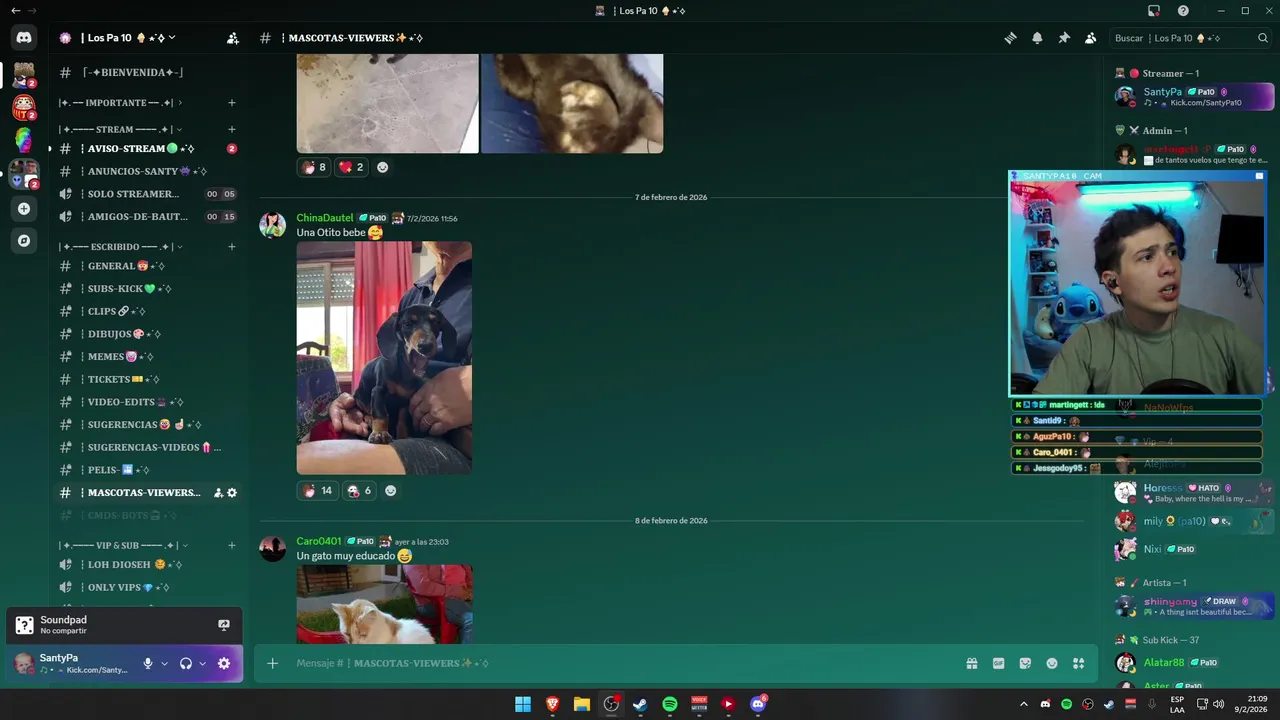Viewport: 1280px width, 720px height.
Task: Toggle the member list icon
Action: click(1090, 38)
